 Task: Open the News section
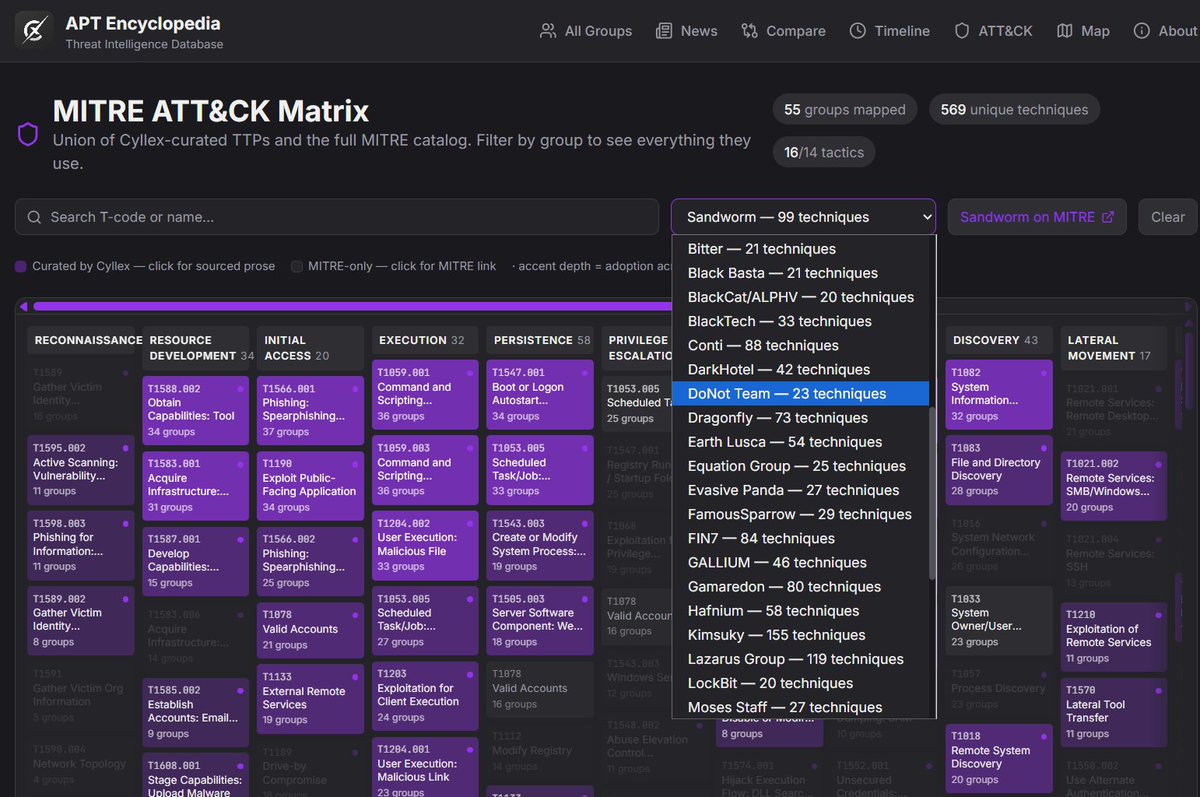point(687,31)
